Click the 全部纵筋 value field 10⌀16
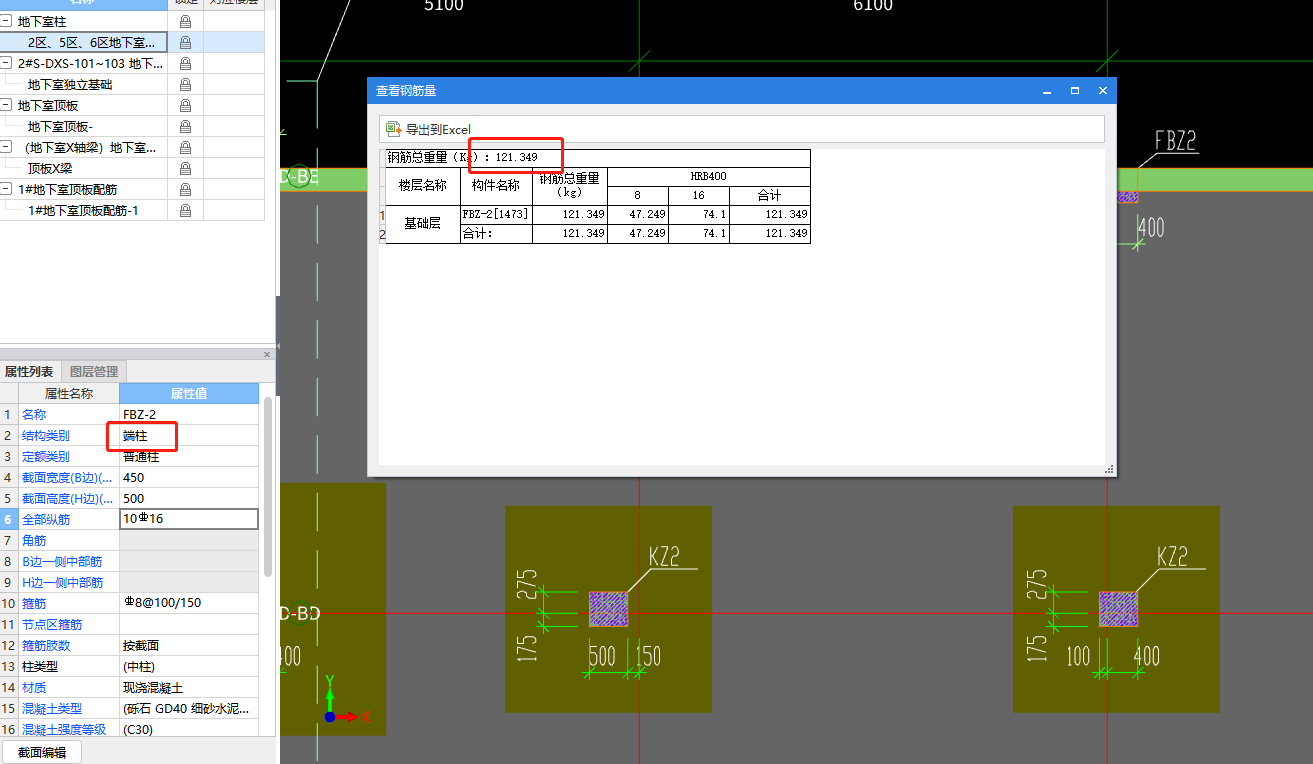Screen dimensions: 1313x764 [x=189, y=519]
